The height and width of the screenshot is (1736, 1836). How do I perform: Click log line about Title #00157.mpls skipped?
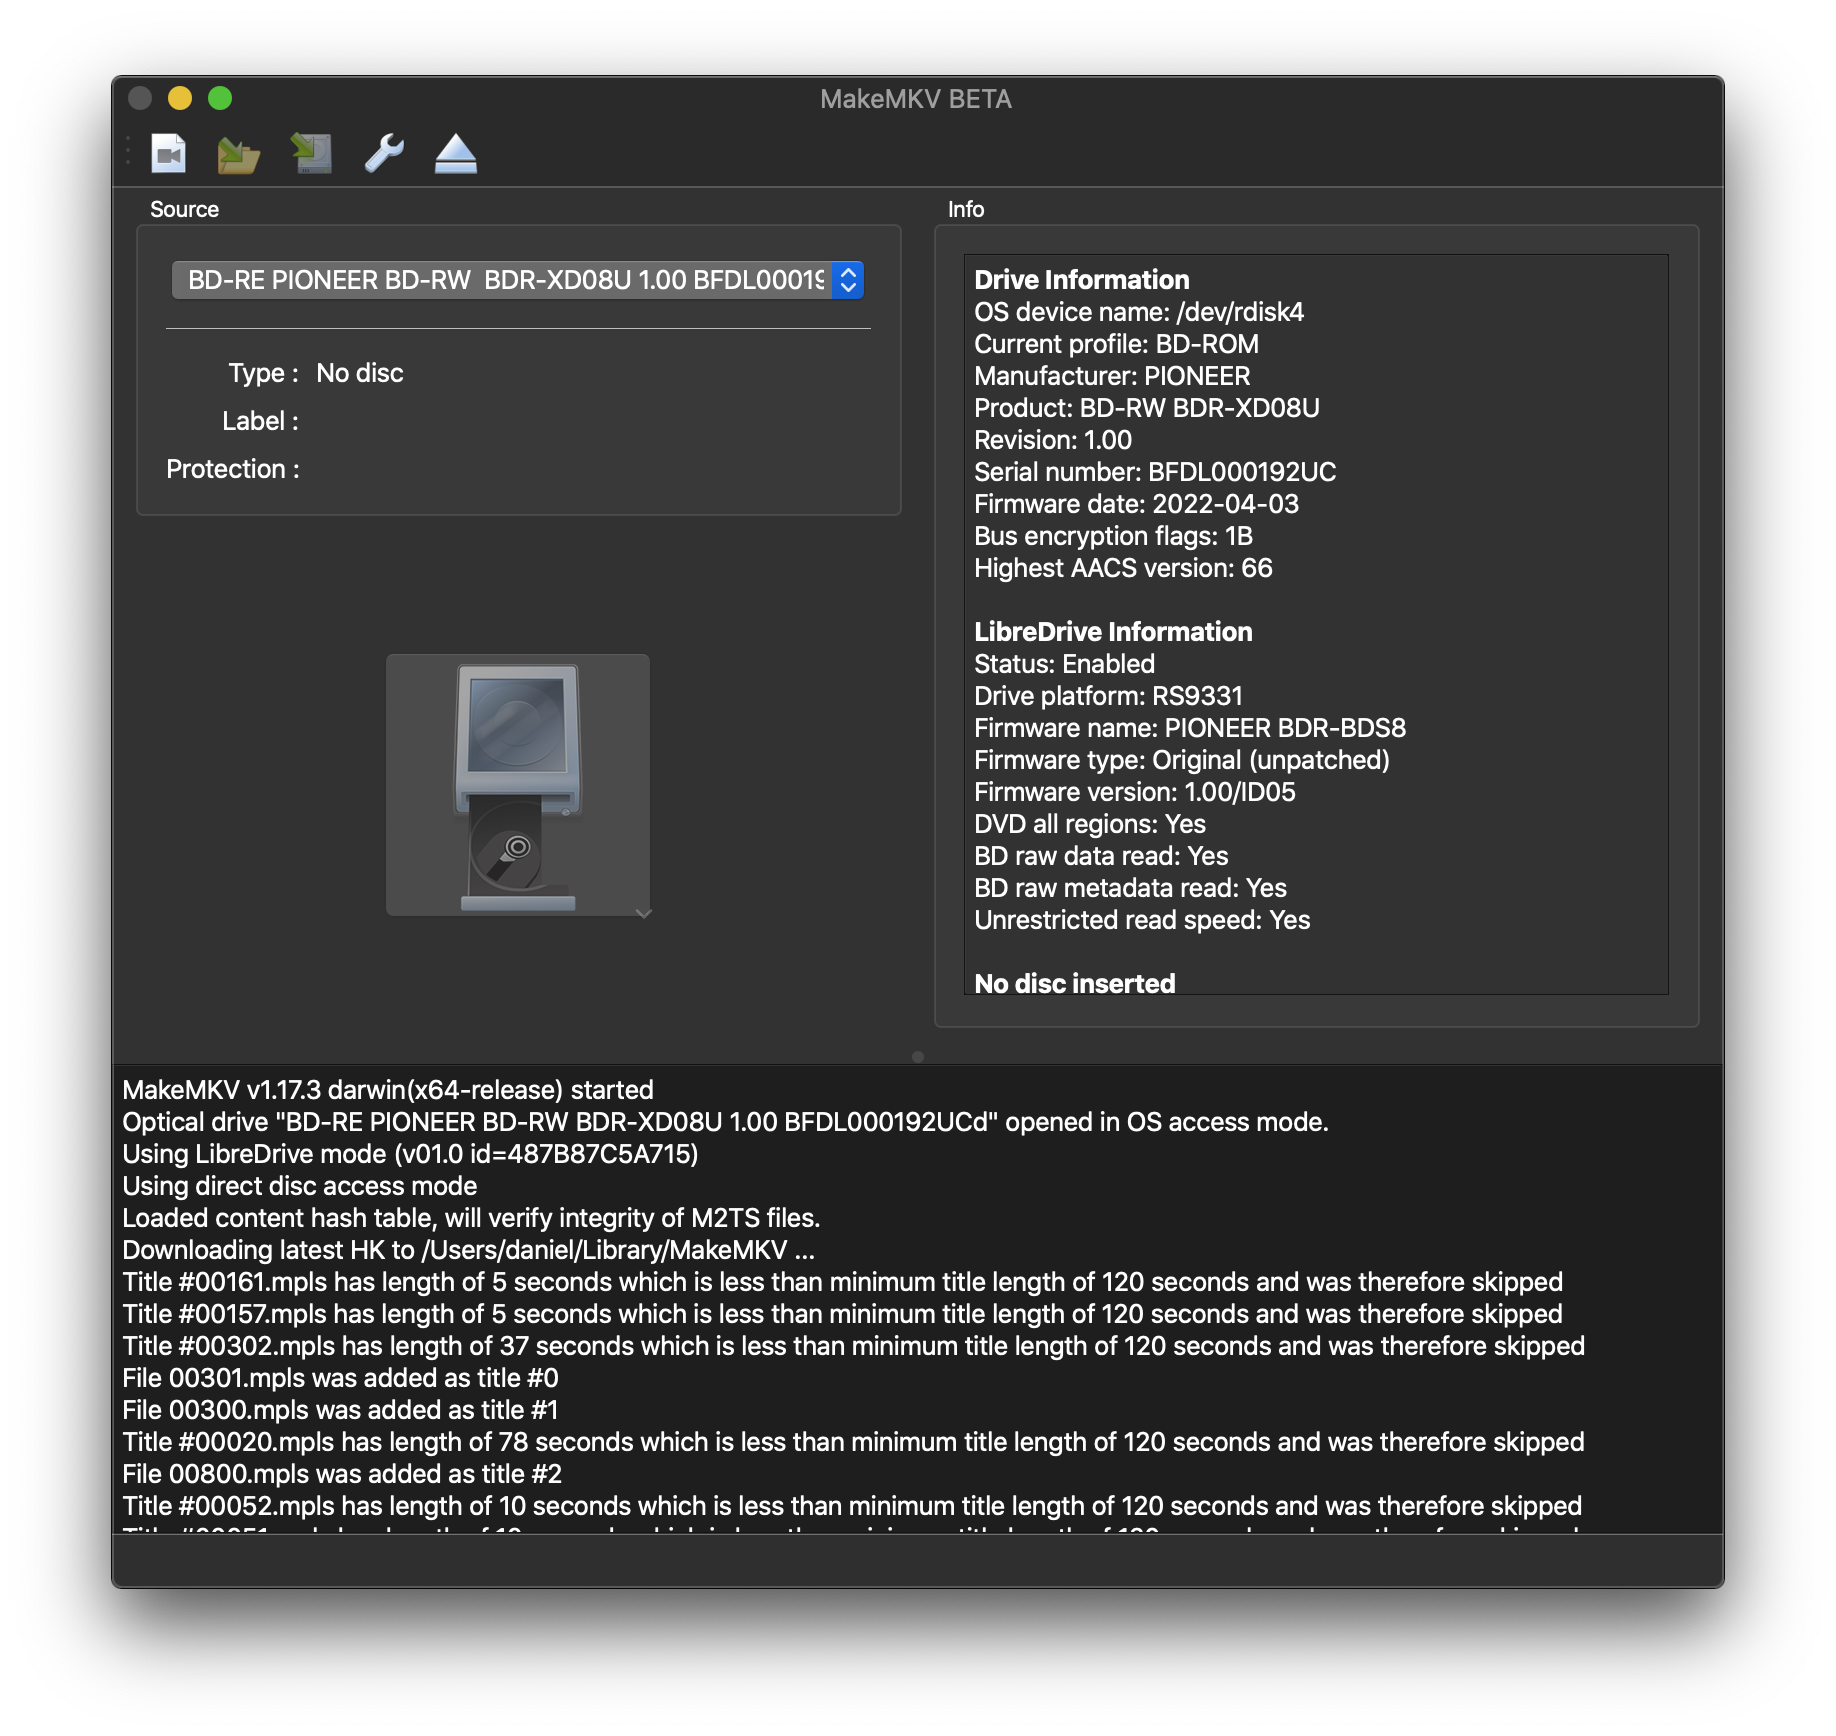point(842,1314)
